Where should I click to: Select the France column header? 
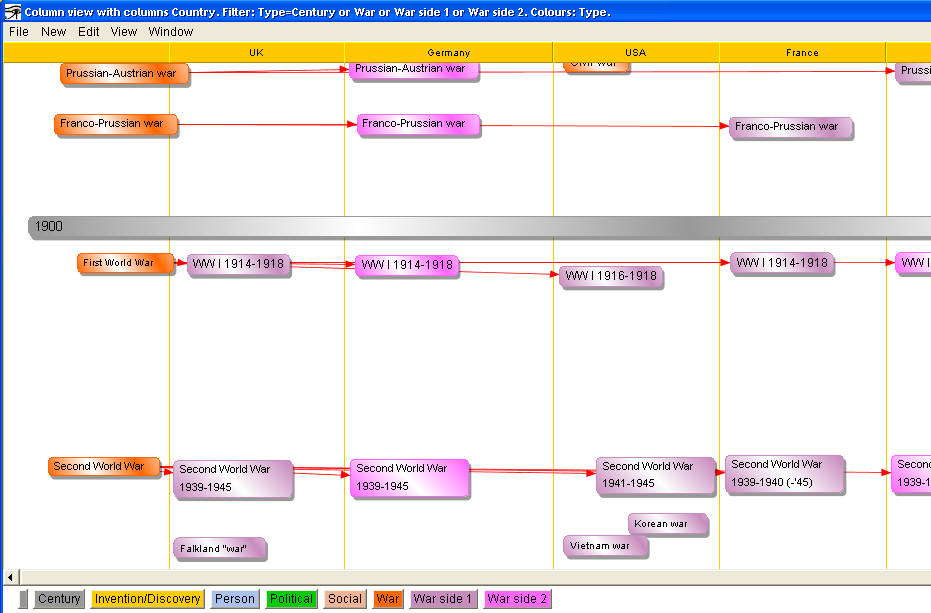801,53
